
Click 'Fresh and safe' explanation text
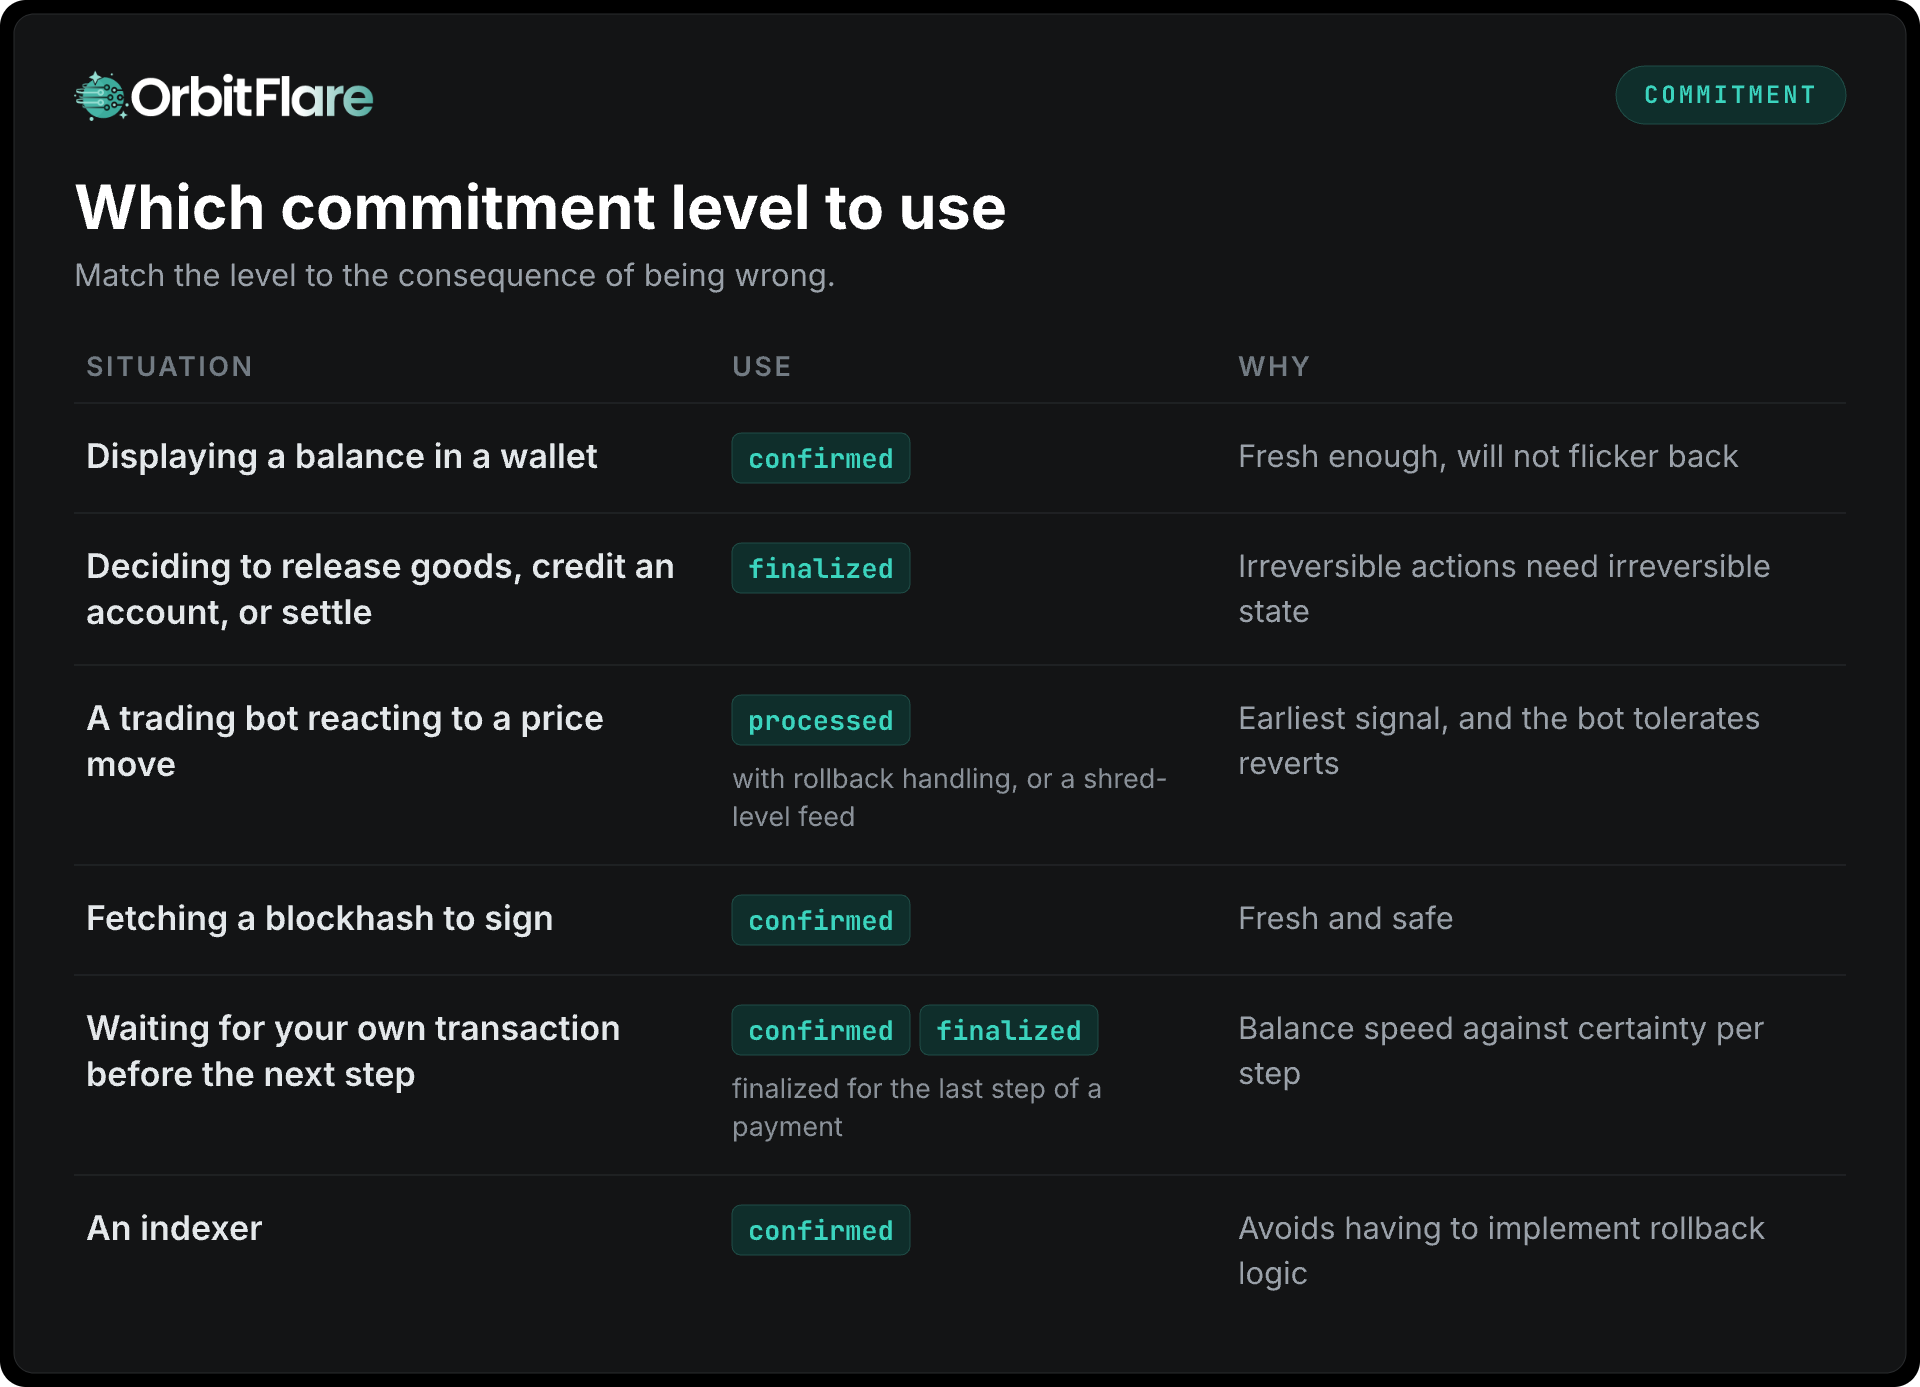pos(1345,918)
